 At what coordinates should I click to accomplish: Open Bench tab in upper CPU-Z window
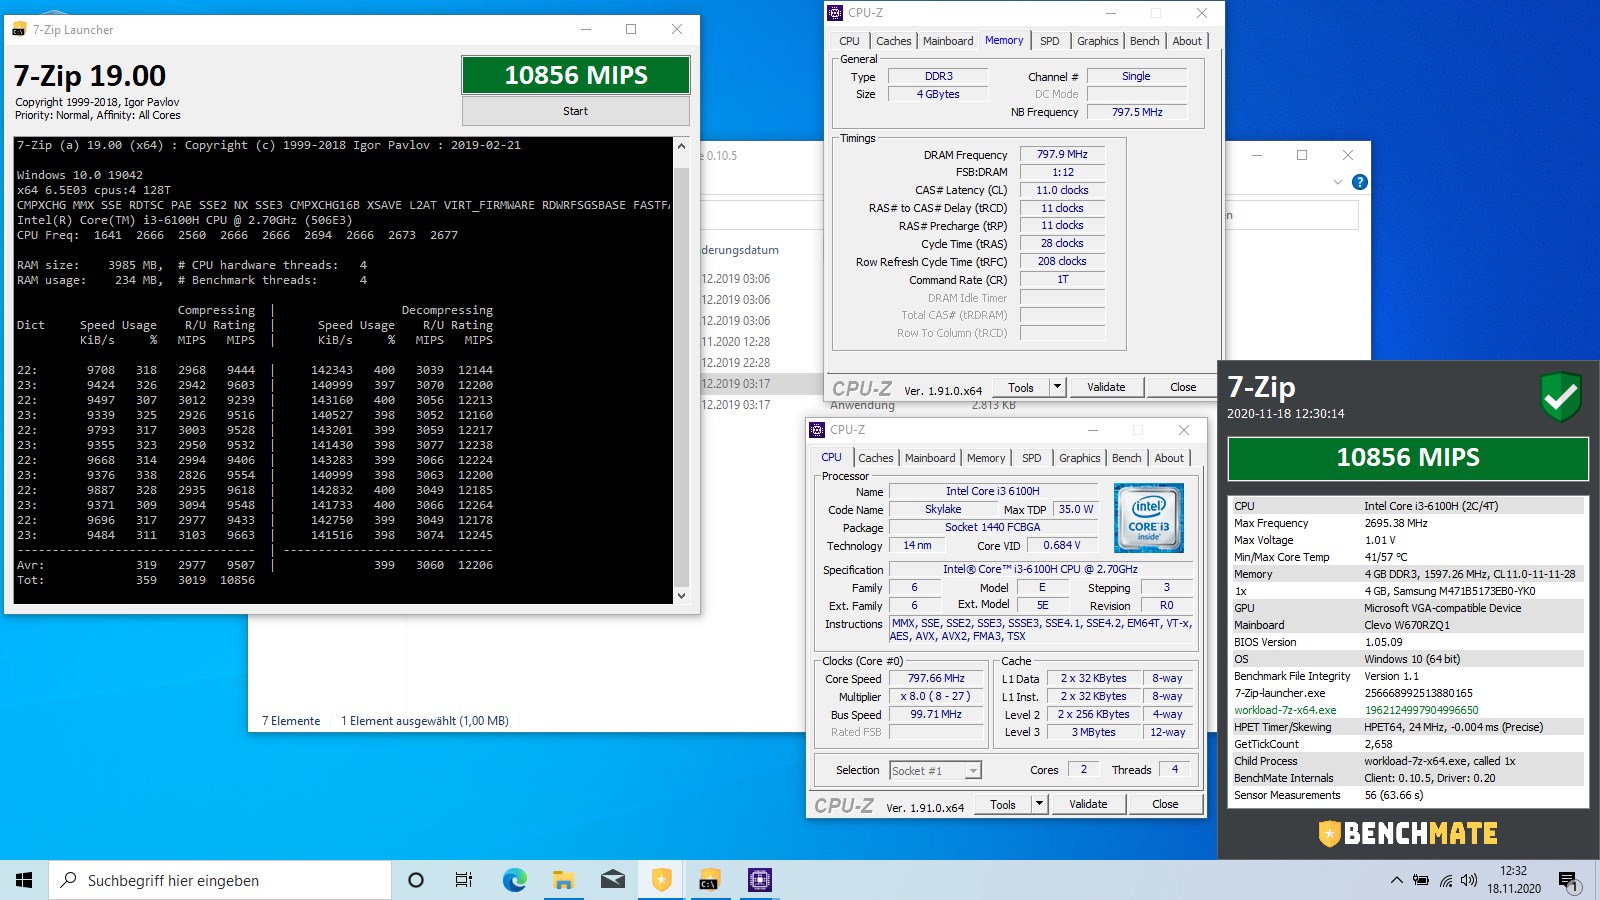pyautogui.click(x=1144, y=41)
